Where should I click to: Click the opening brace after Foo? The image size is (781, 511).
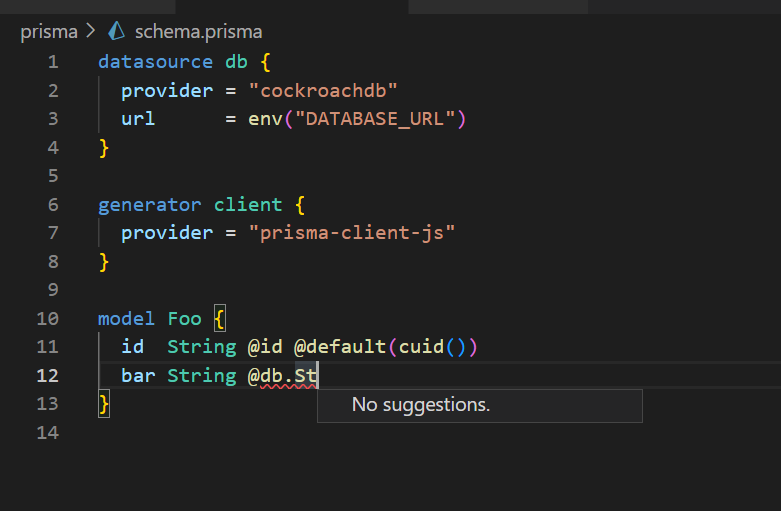(219, 318)
